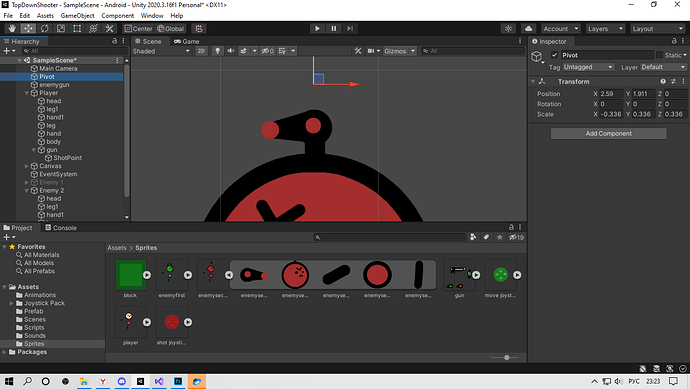The image size is (690, 389).
Task: Enable the Static checkbox
Action: [659, 55]
